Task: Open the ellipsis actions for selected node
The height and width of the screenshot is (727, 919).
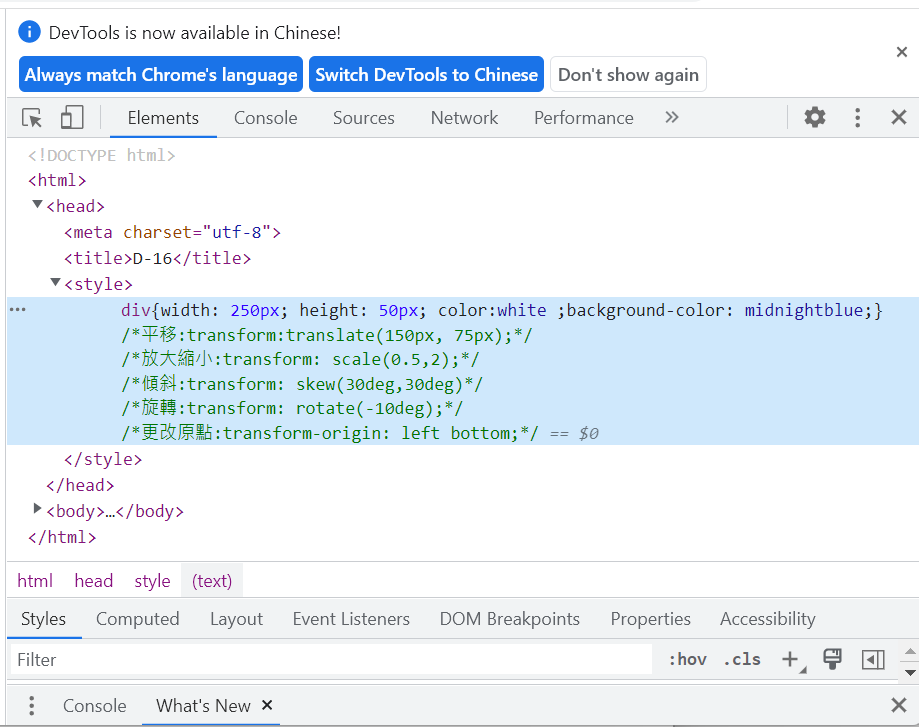Action: [18, 310]
